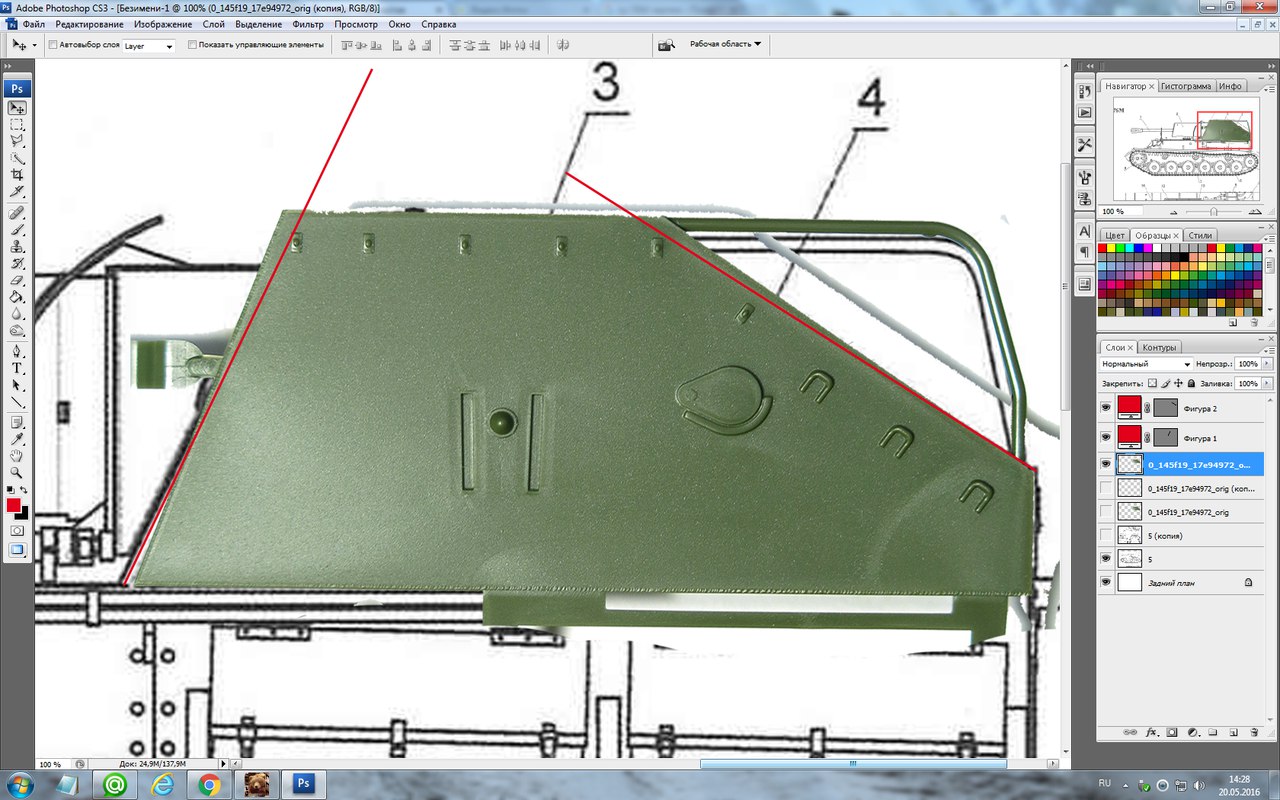Show the 5 (копия) layer

click(x=1105, y=536)
